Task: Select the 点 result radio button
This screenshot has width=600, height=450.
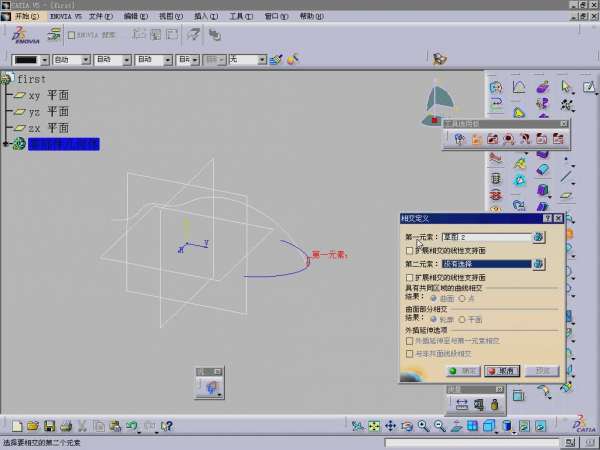Action: [x=463, y=297]
